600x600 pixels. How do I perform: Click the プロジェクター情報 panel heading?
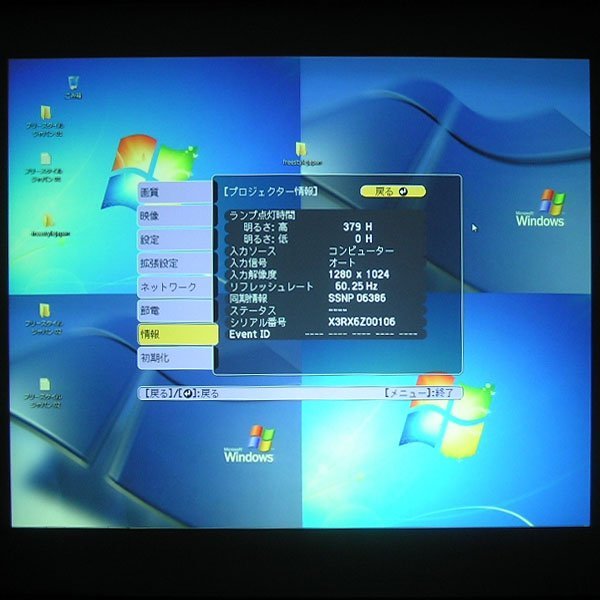pos(271,191)
